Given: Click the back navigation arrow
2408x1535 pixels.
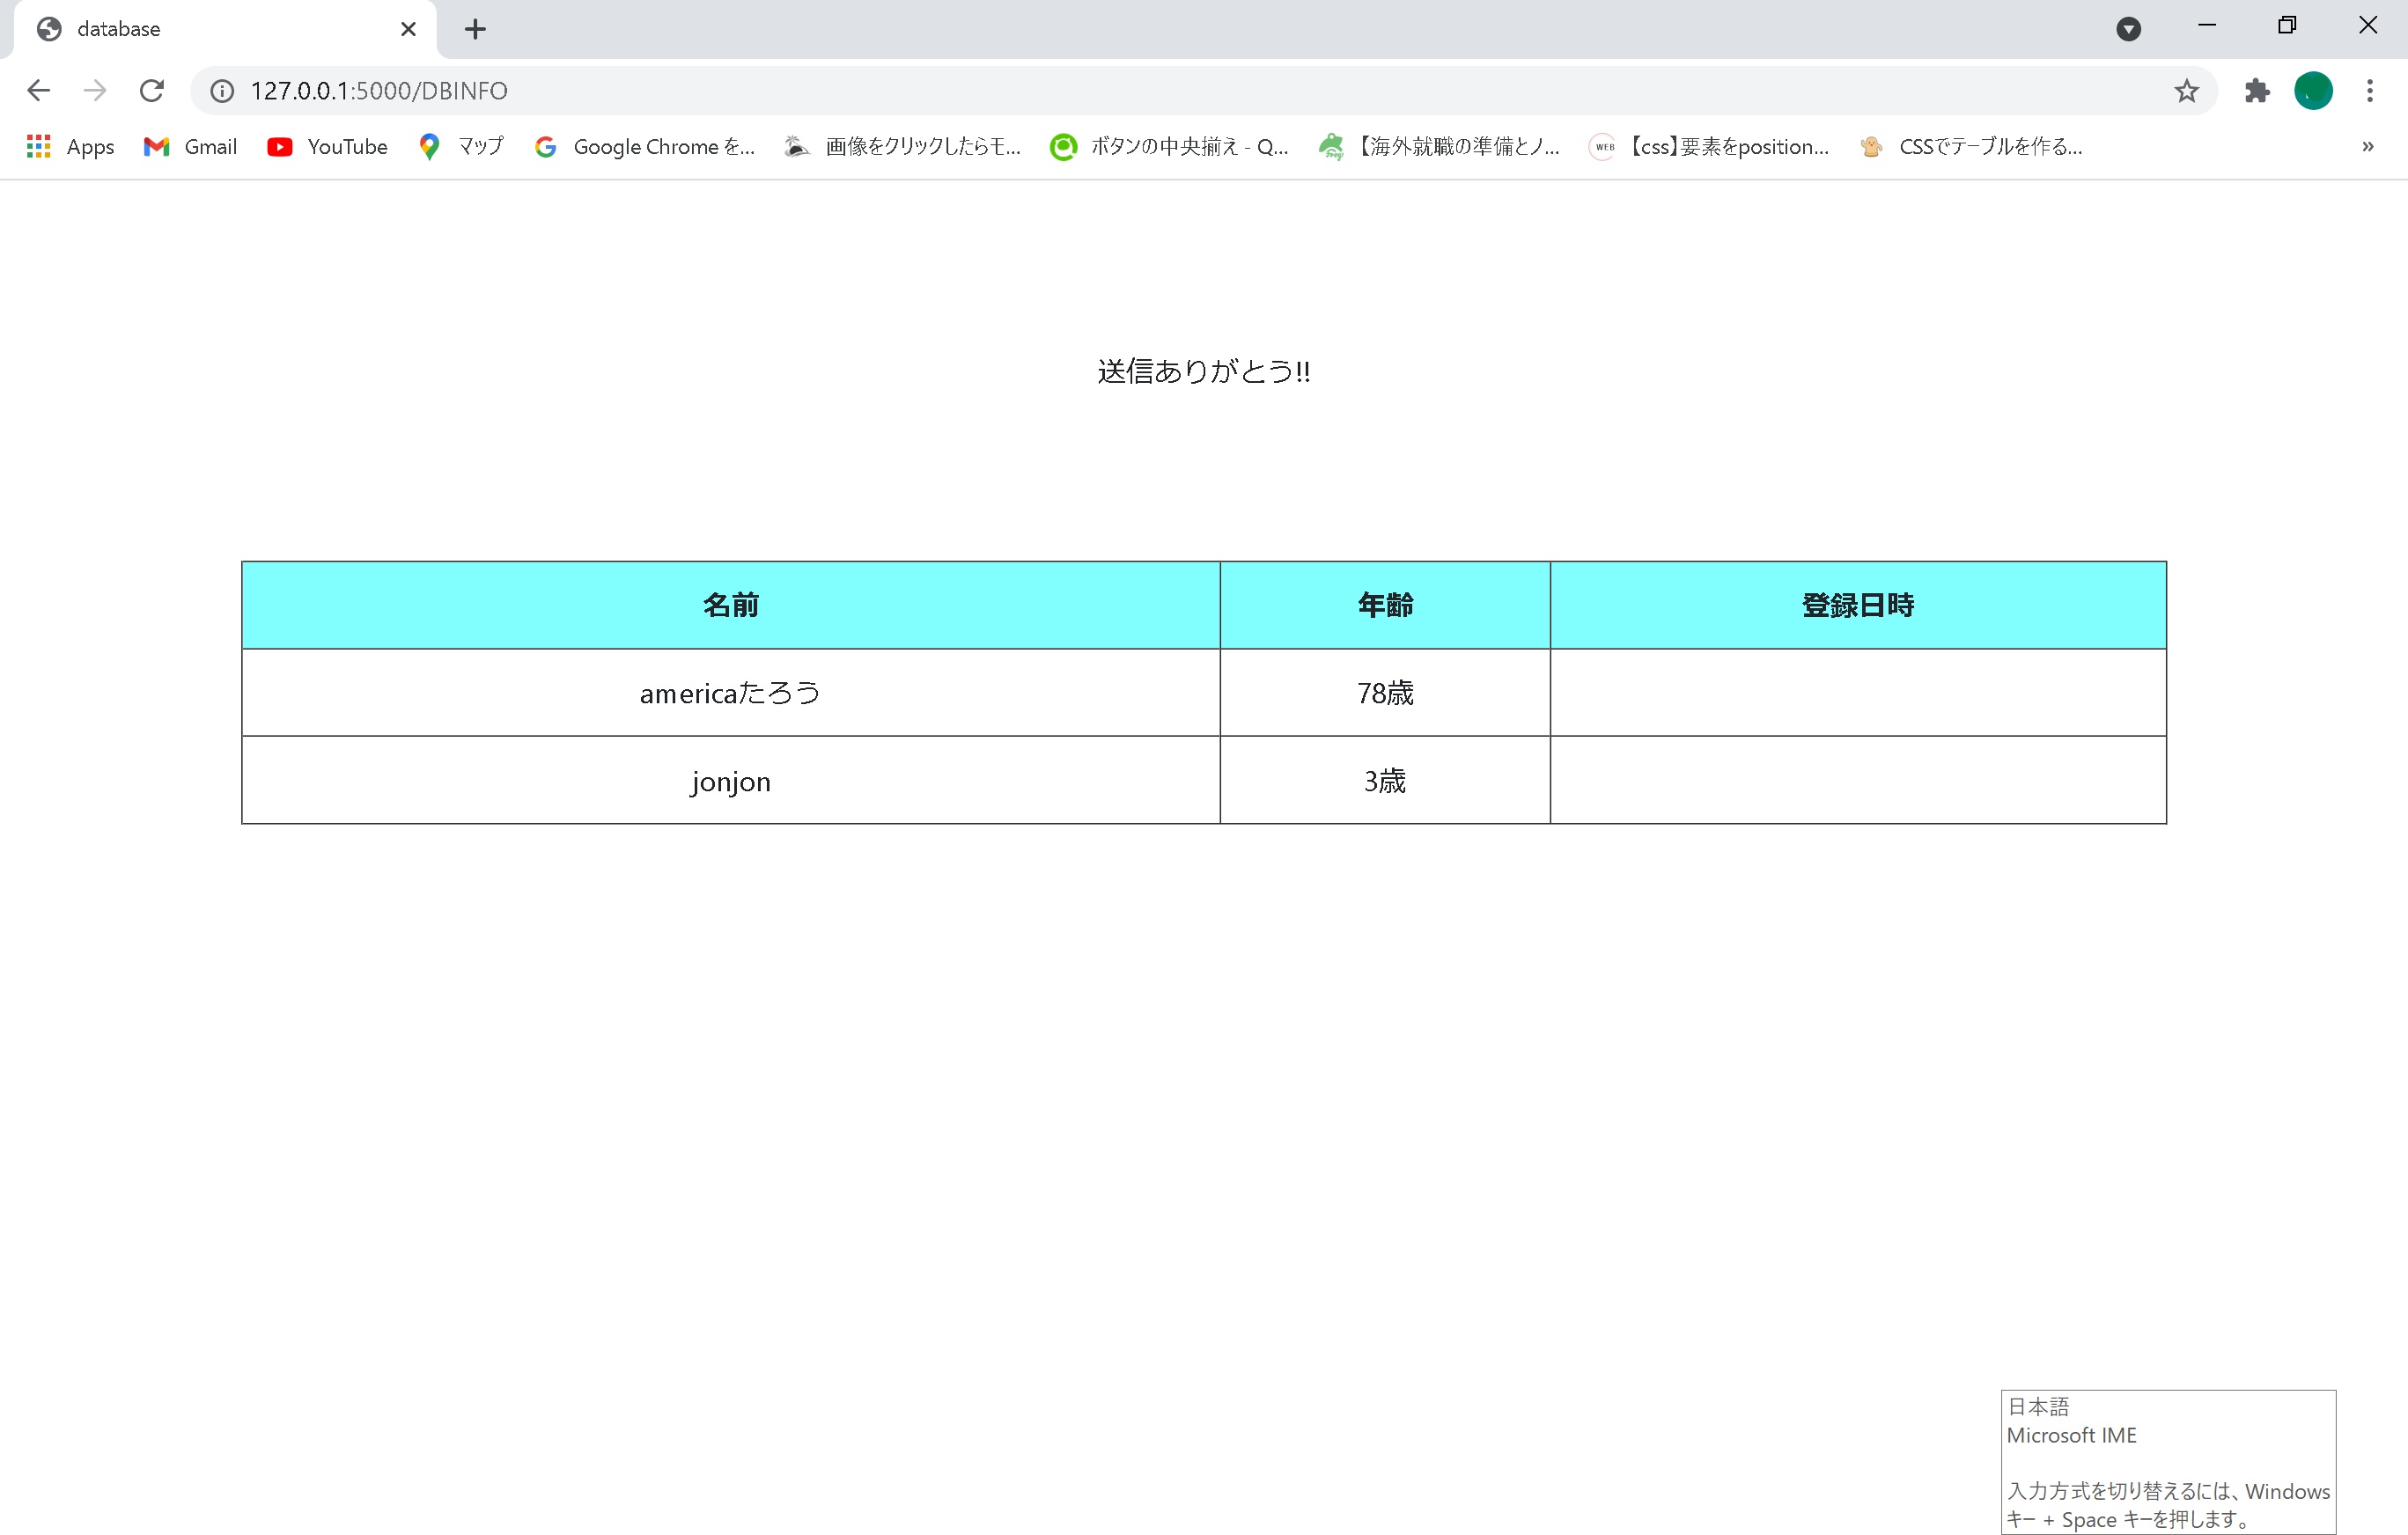Looking at the screenshot, I should [37, 90].
